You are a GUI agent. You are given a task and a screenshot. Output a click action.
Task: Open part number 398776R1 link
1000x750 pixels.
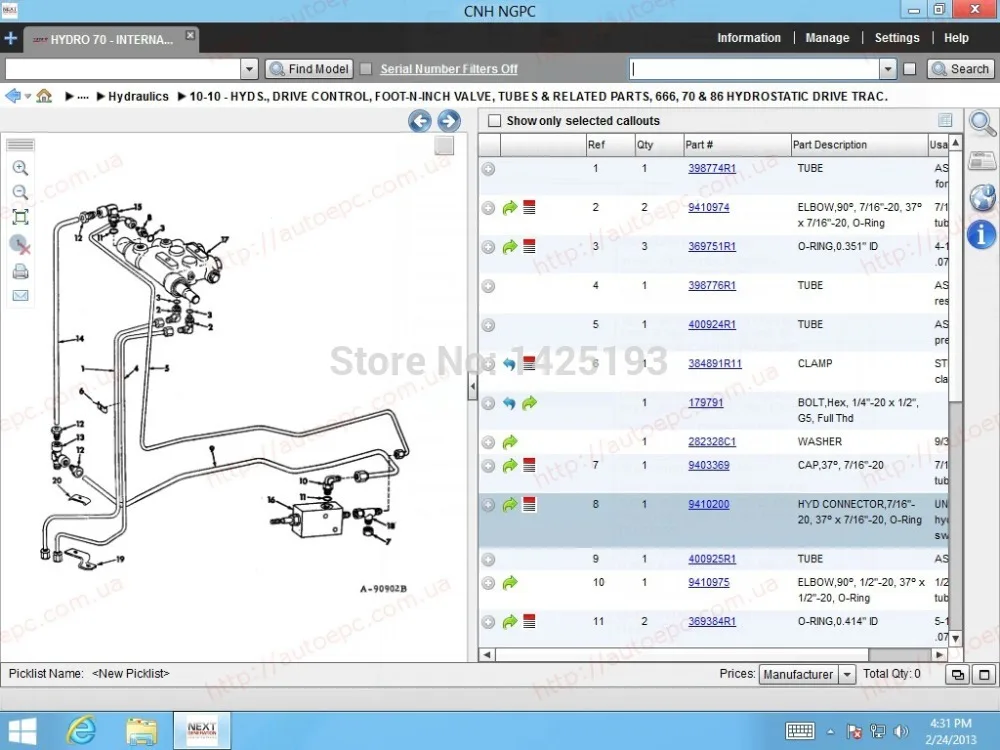tap(712, 285)
